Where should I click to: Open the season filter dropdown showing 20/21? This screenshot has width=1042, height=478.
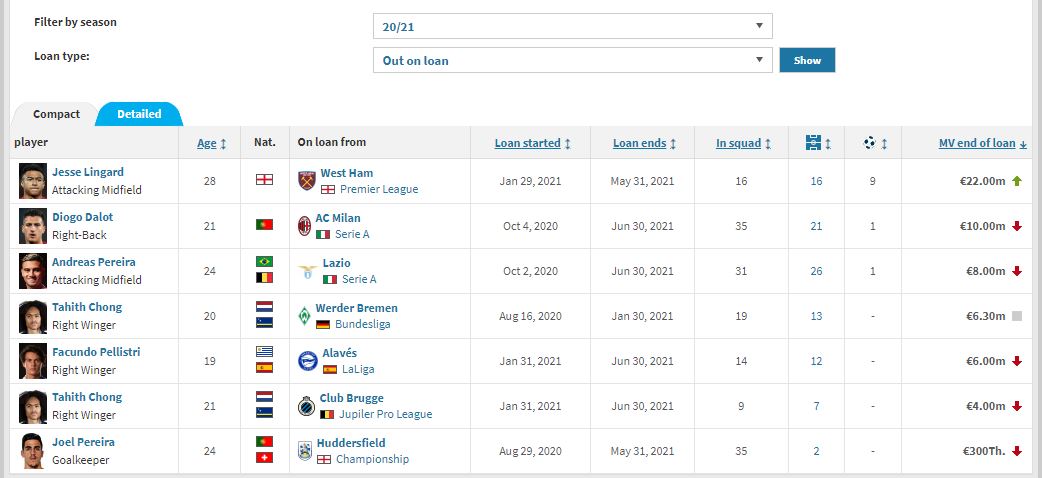[572, 26]
